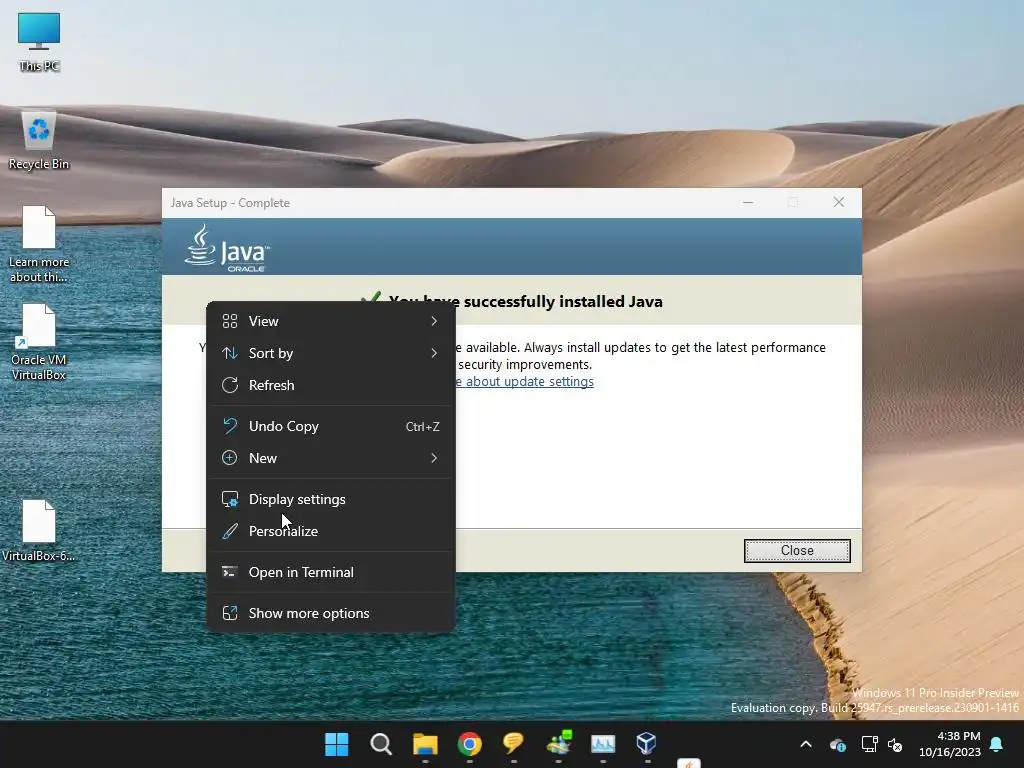1024x768 pixels.
Task: Click the OneDrive cloud tray icon
Action: pyautogui.click(x=838, y=744)
